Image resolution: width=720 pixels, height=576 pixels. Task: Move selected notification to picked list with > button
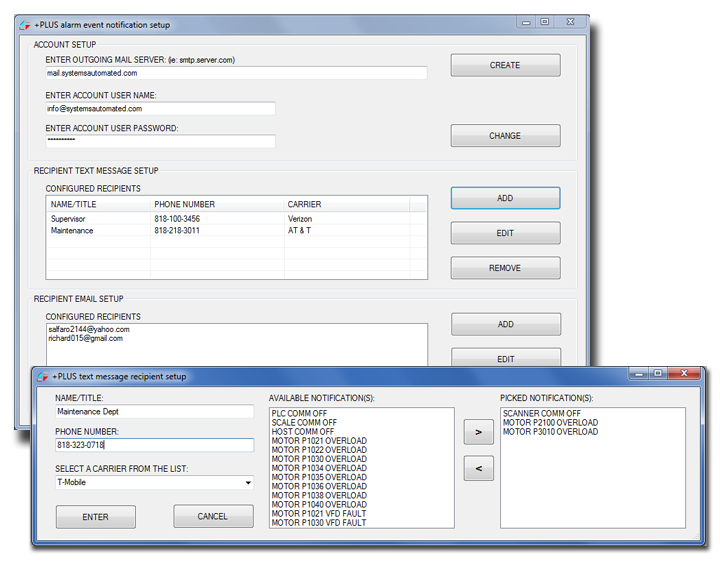pyautogui.click(x=478, y=432)
